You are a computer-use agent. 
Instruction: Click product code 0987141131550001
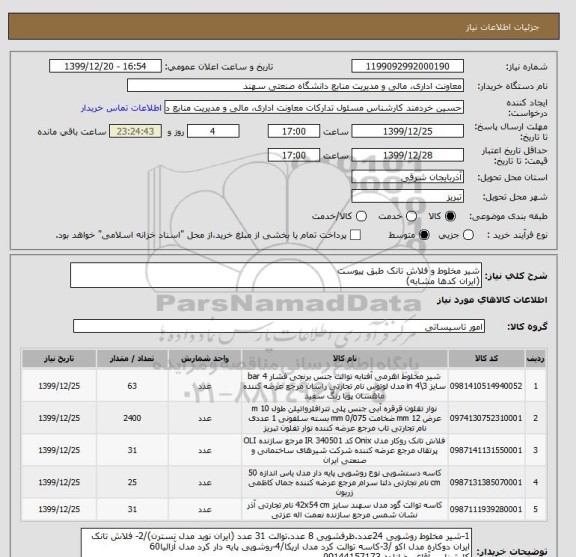point(486,450)
